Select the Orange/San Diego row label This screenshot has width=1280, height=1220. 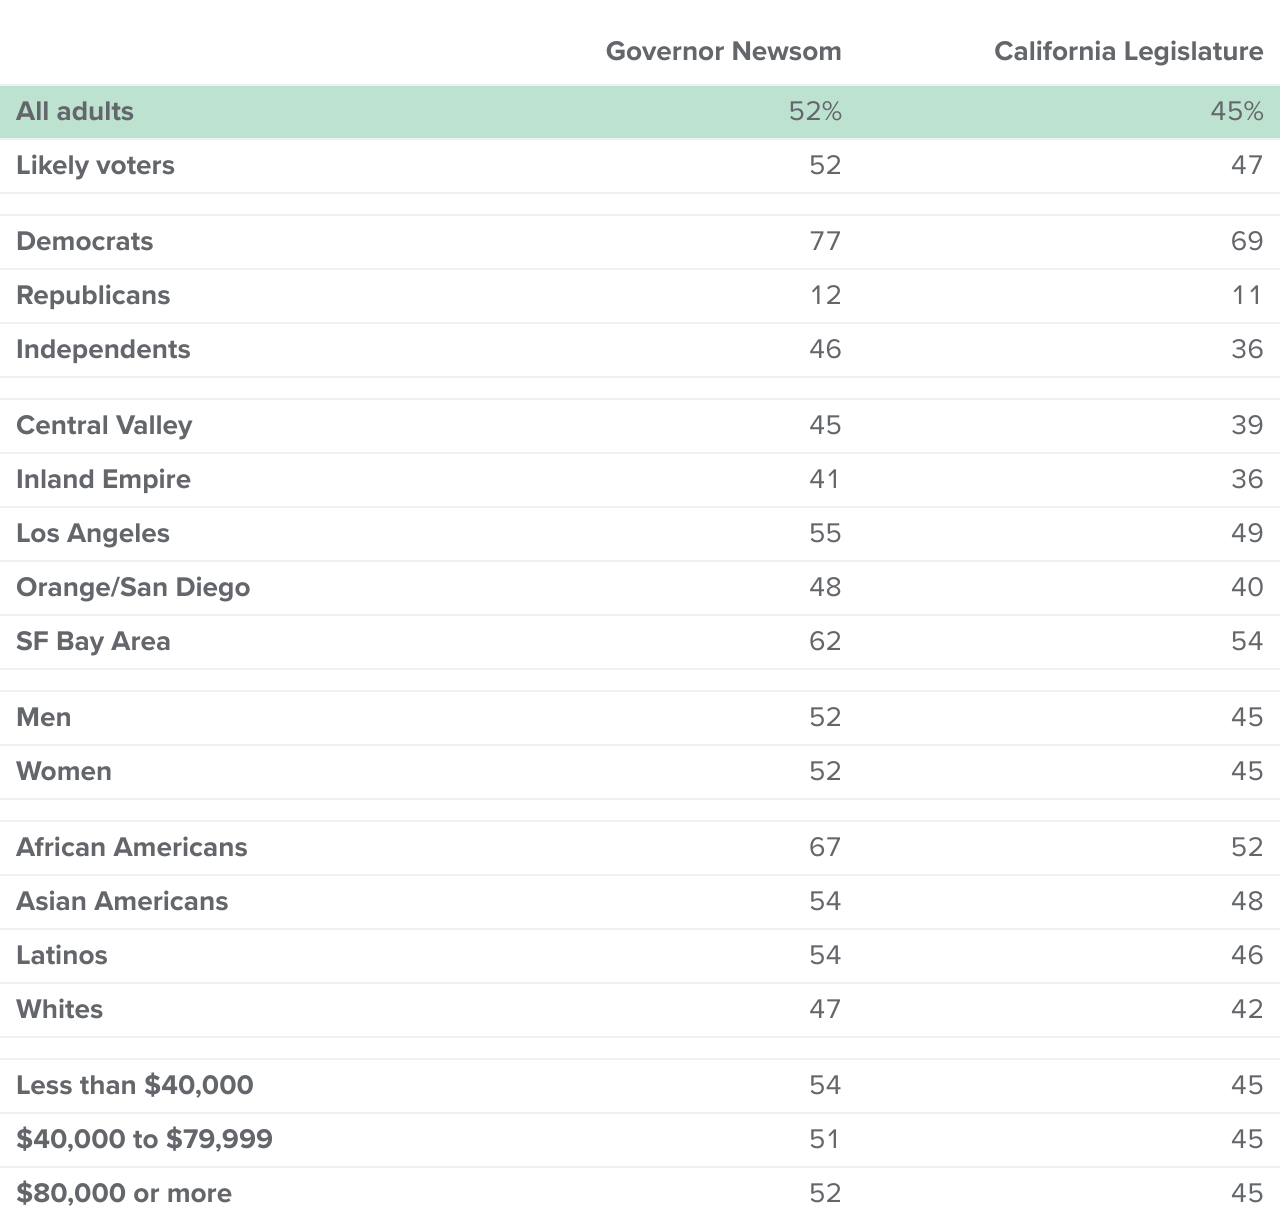(x=133, y=587)
